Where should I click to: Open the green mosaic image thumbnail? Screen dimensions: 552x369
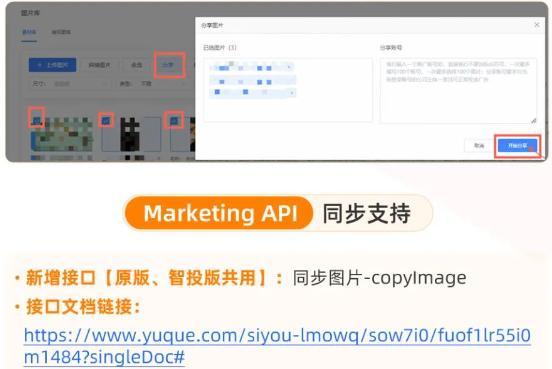pos(62,135)
